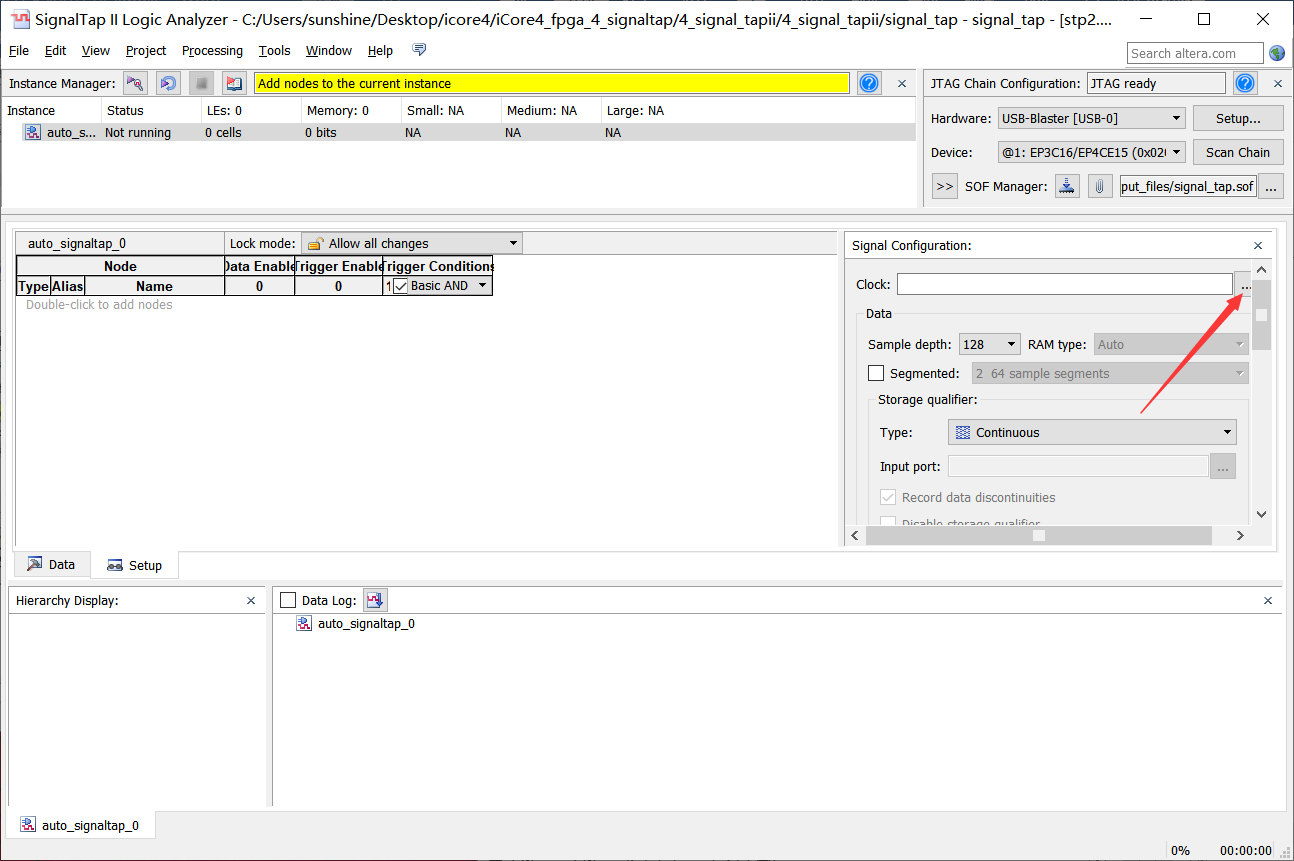Click the Signal Configuration horizontal scrollbar thumb
Image resolution: width=1294 pixels, height=861 pixels.
point(1039,535)
